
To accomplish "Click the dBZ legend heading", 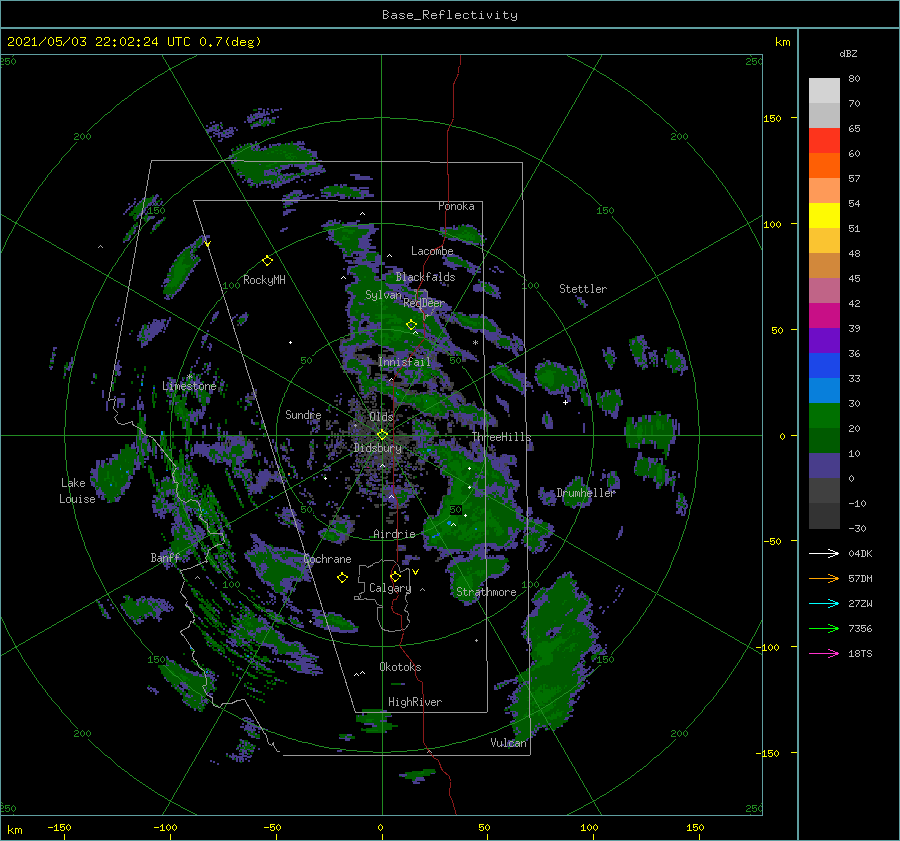I will [x=848, y=53].
